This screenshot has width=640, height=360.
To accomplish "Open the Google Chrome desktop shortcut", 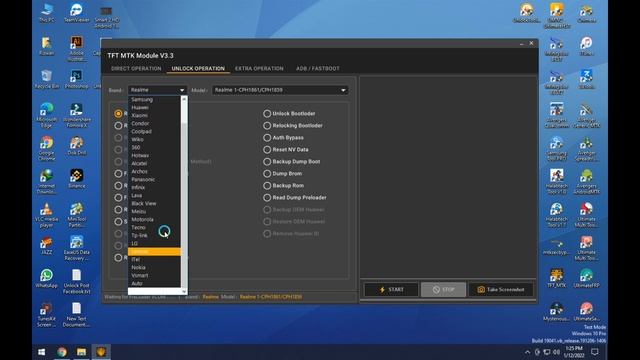I will [47, 148].
